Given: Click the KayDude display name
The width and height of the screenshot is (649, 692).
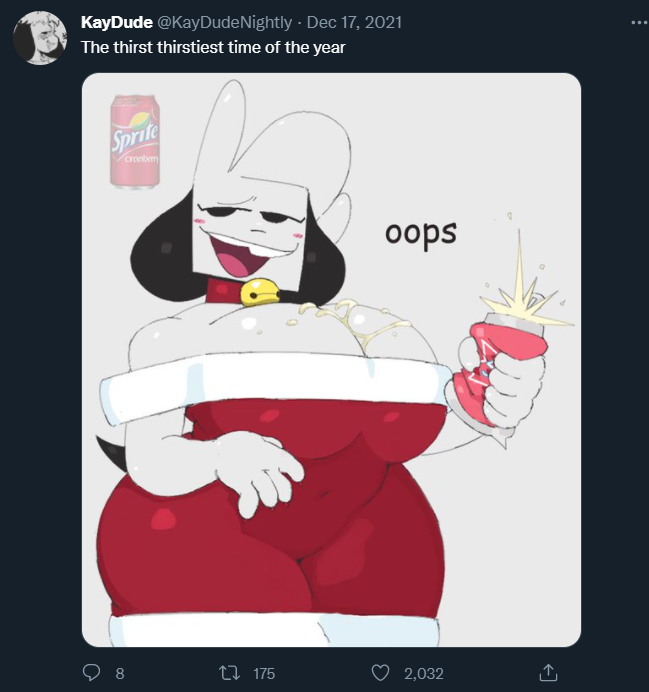Looking at the screenshot, I should pyautogui.click(x=116, y=22).
